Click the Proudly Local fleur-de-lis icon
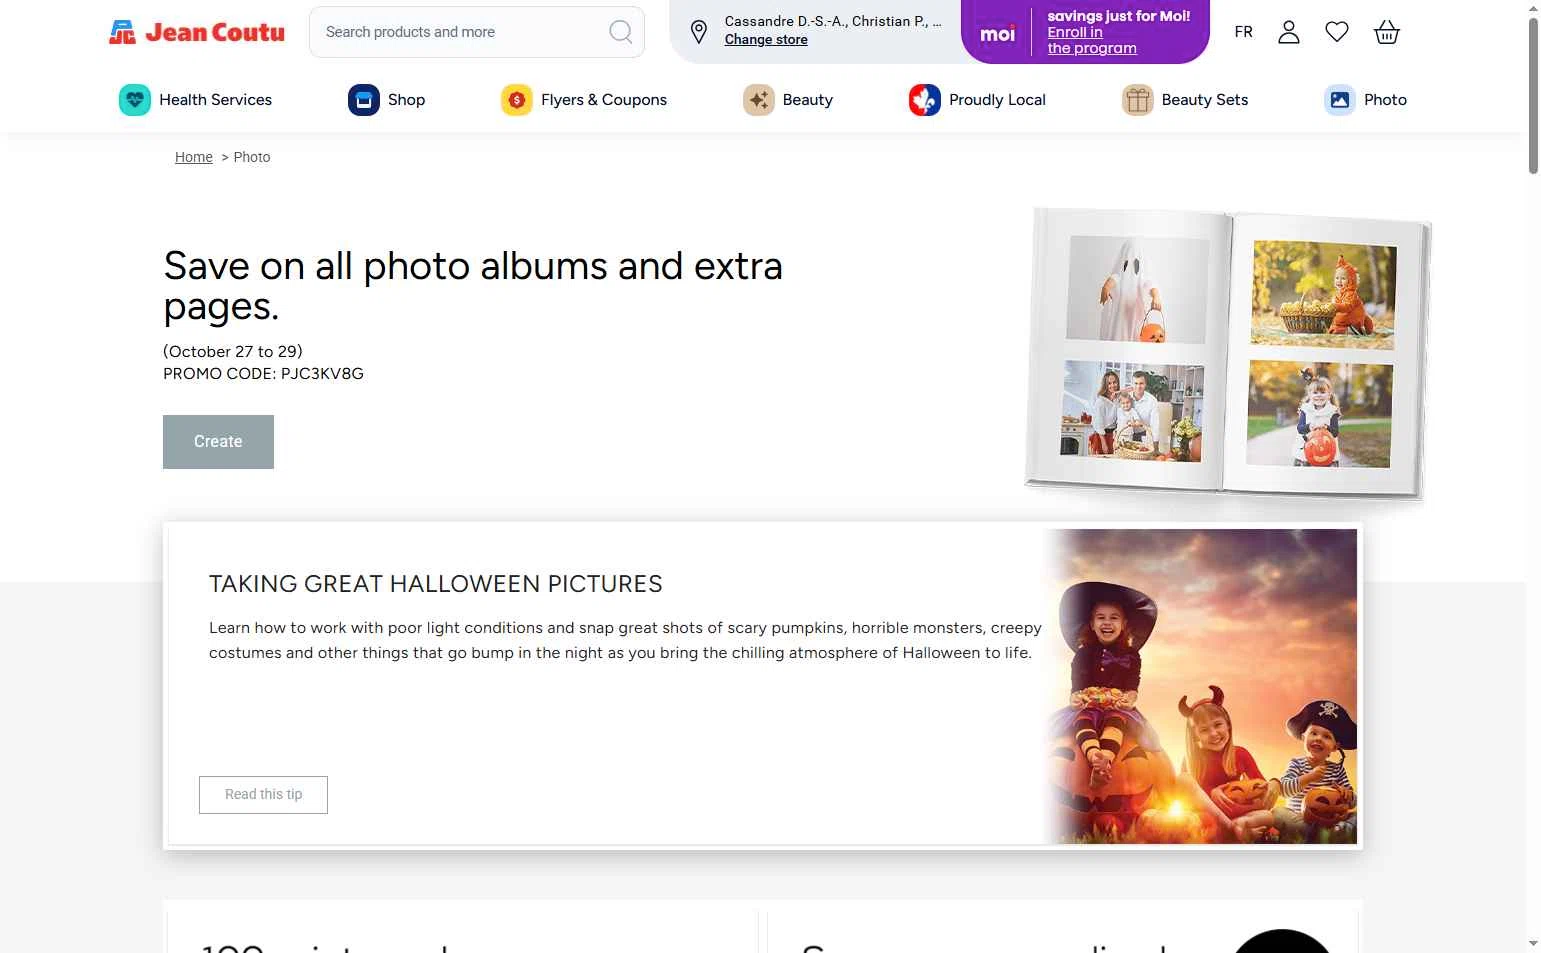 tap(925, 100)
